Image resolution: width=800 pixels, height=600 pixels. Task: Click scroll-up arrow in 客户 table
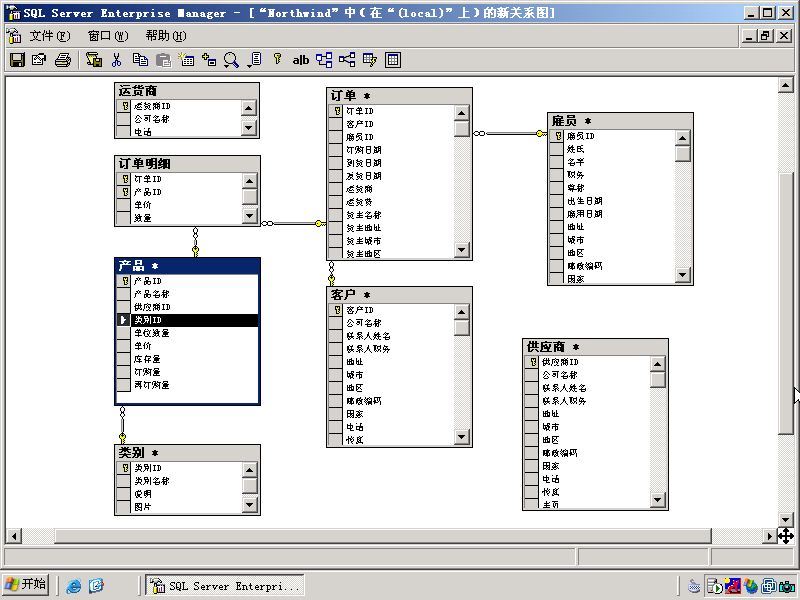tap(461, 312)
